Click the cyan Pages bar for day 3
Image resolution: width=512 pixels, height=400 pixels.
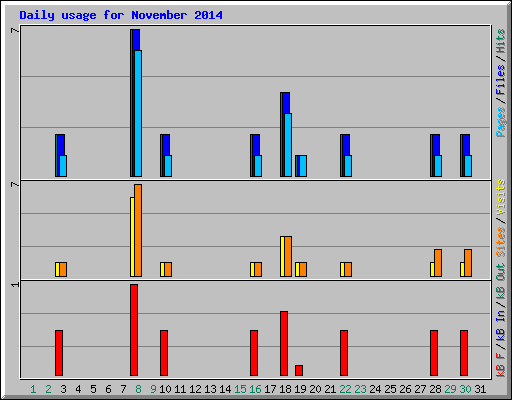click(63, 166)
